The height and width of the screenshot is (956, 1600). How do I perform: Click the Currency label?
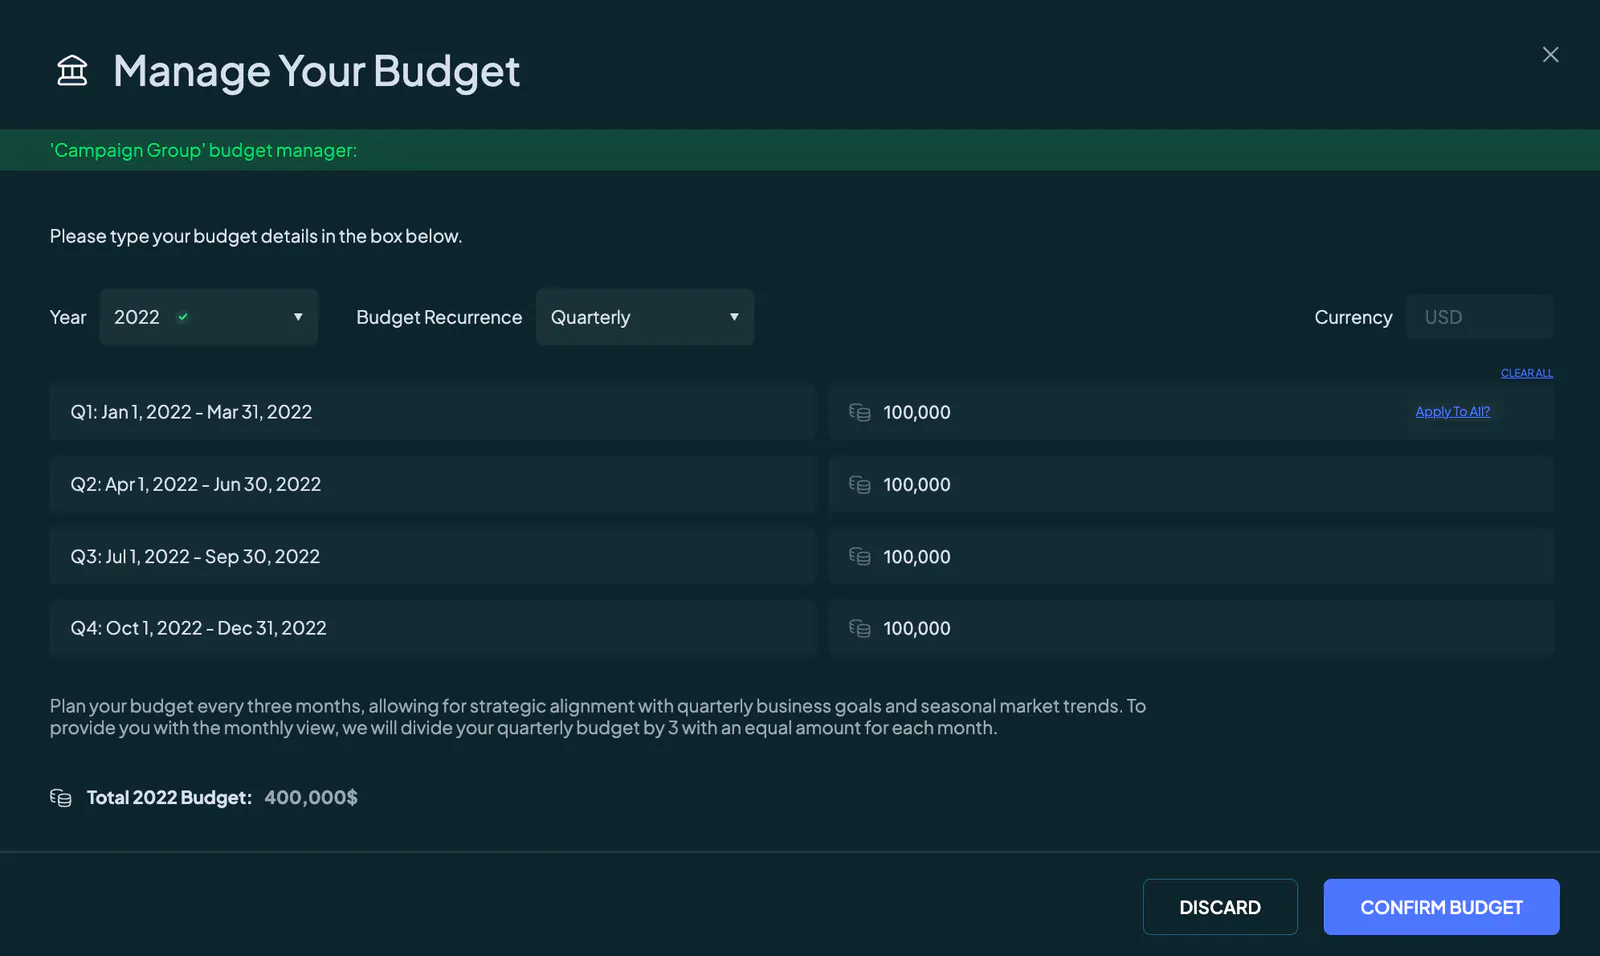(1353, 317)
